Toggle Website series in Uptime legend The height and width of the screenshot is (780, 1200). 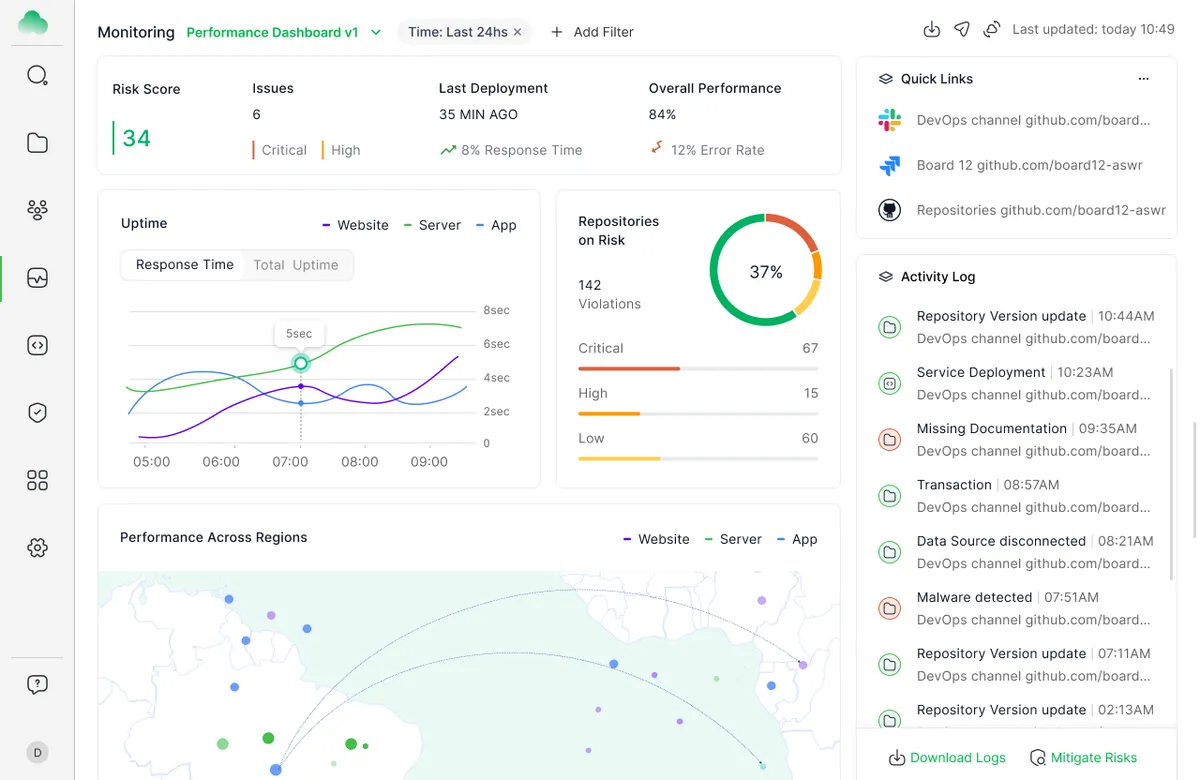[x=355, y=225]
